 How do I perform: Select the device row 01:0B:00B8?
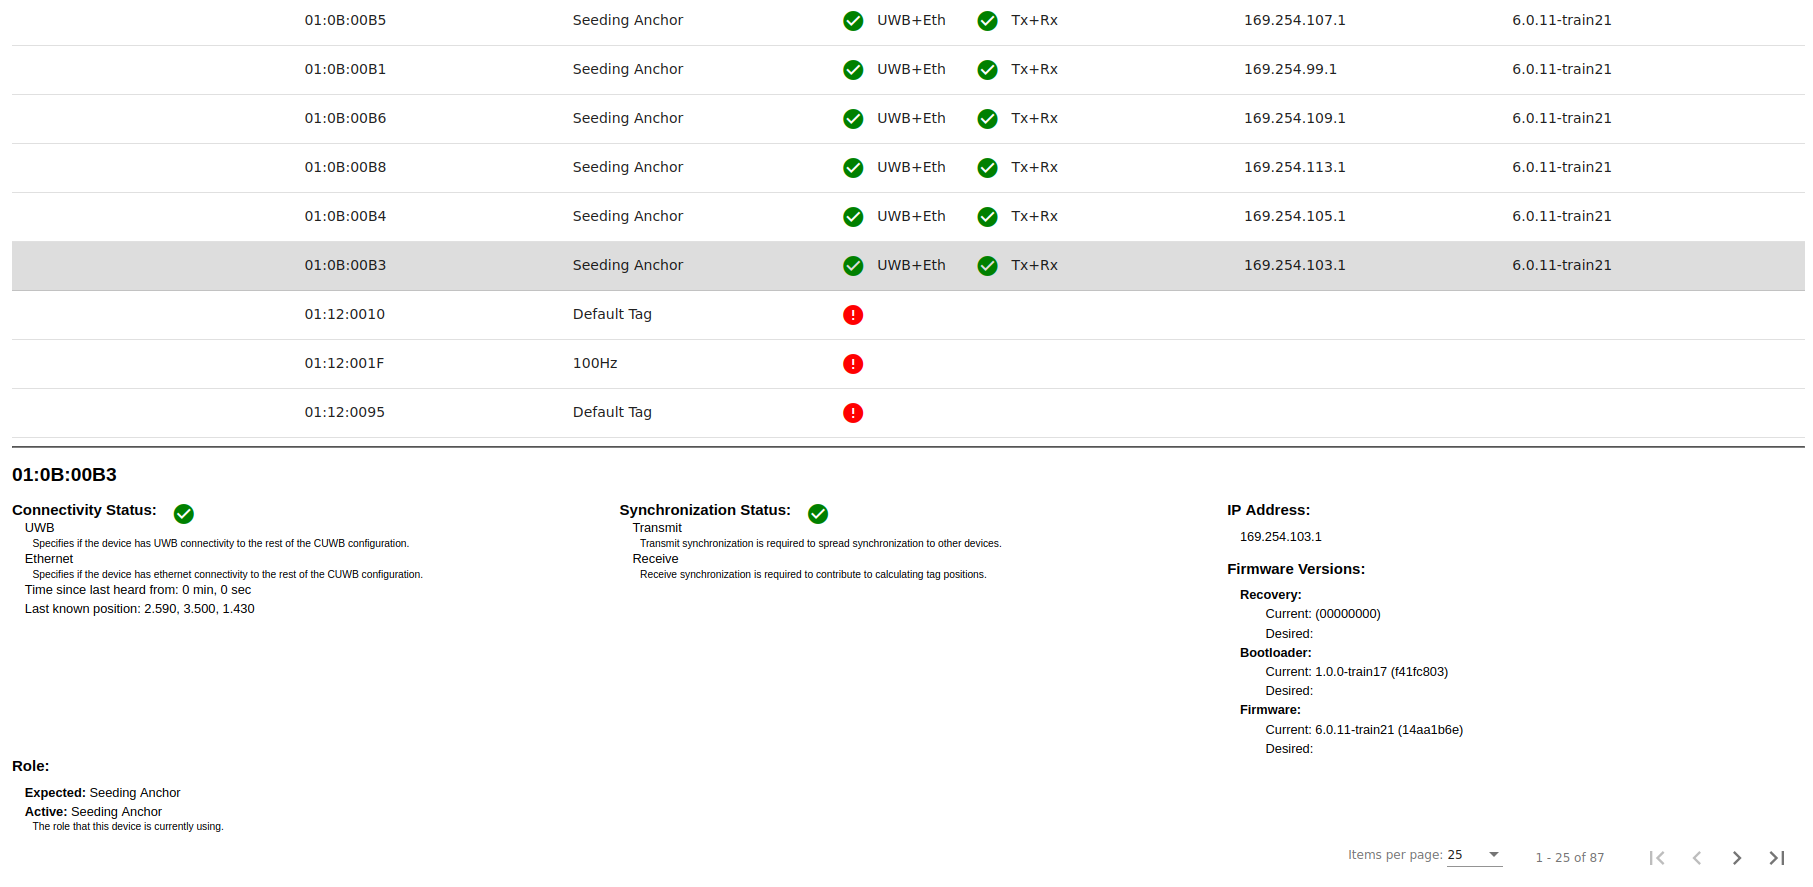(x=345, y=167)
